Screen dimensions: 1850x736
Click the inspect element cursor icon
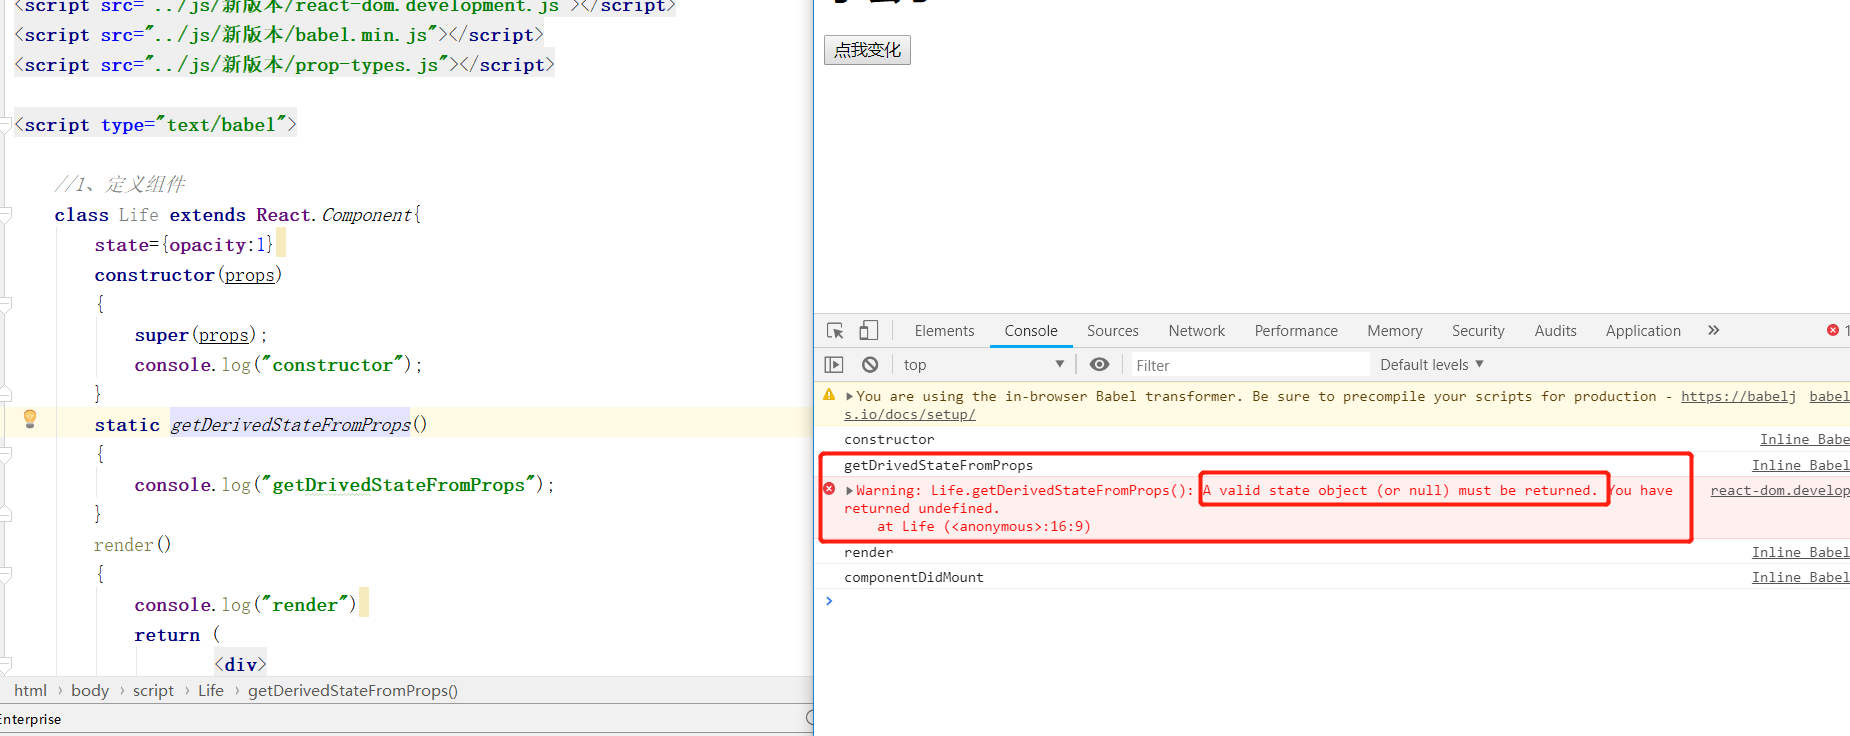[x=835, y=331]
